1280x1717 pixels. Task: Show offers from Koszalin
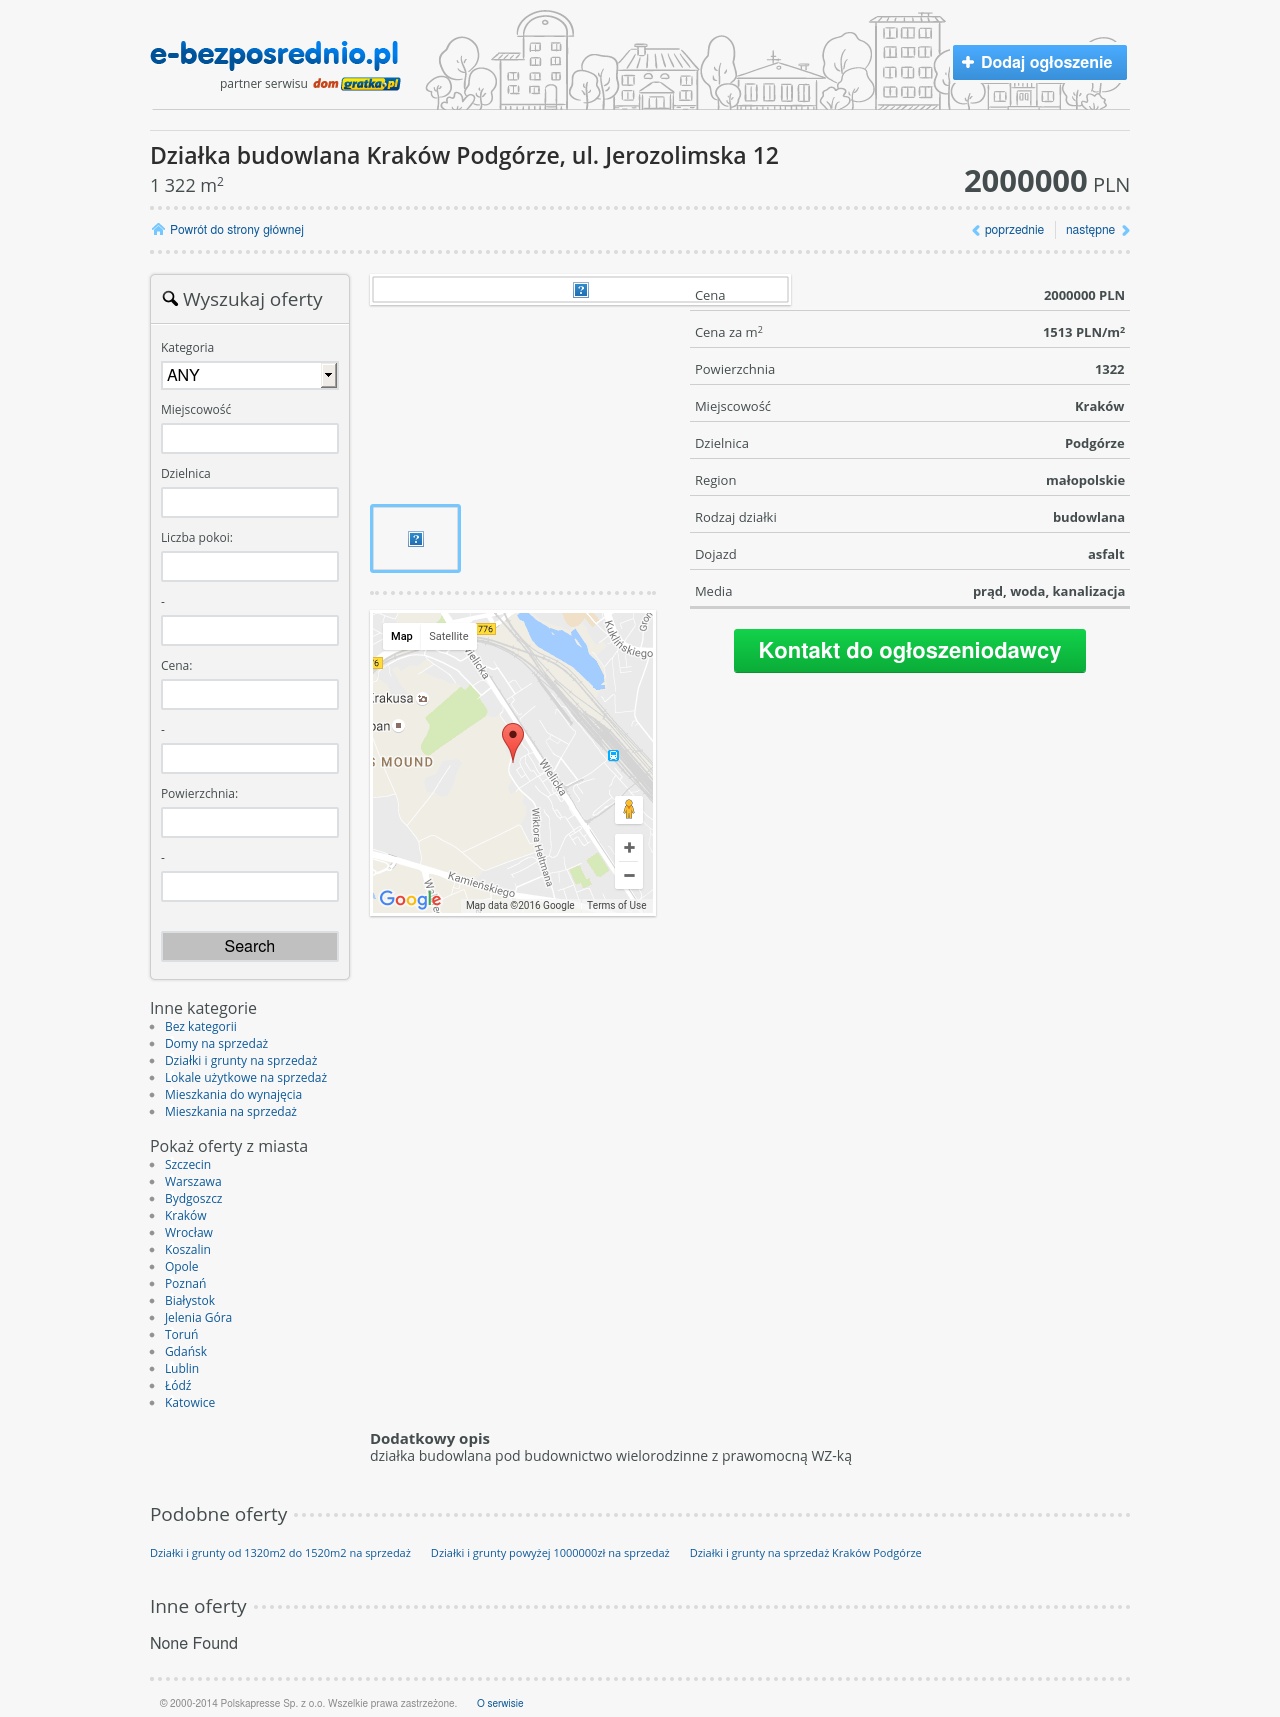tap(188, 1250)
